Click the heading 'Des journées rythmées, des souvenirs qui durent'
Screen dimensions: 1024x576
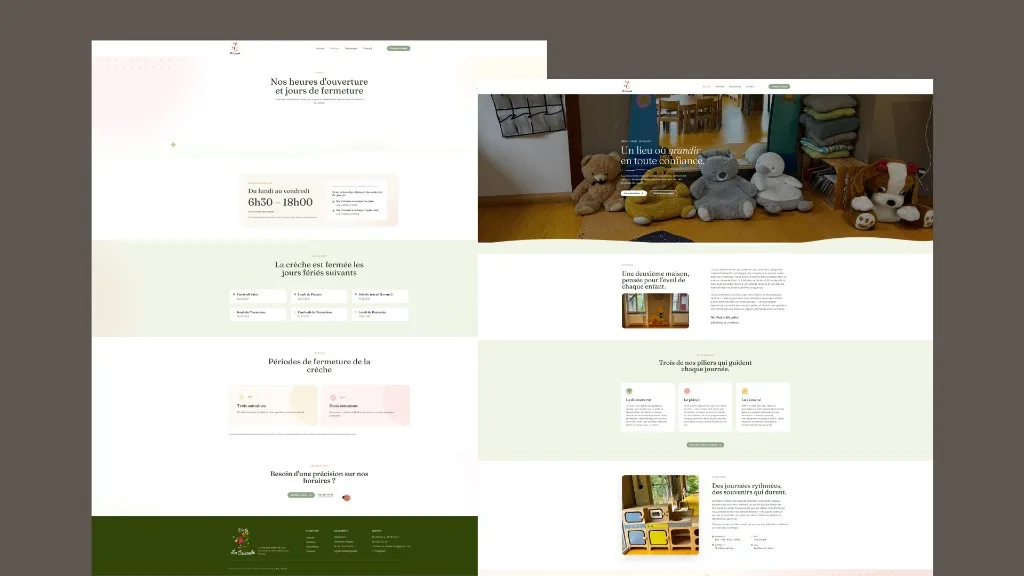(749, 489)
